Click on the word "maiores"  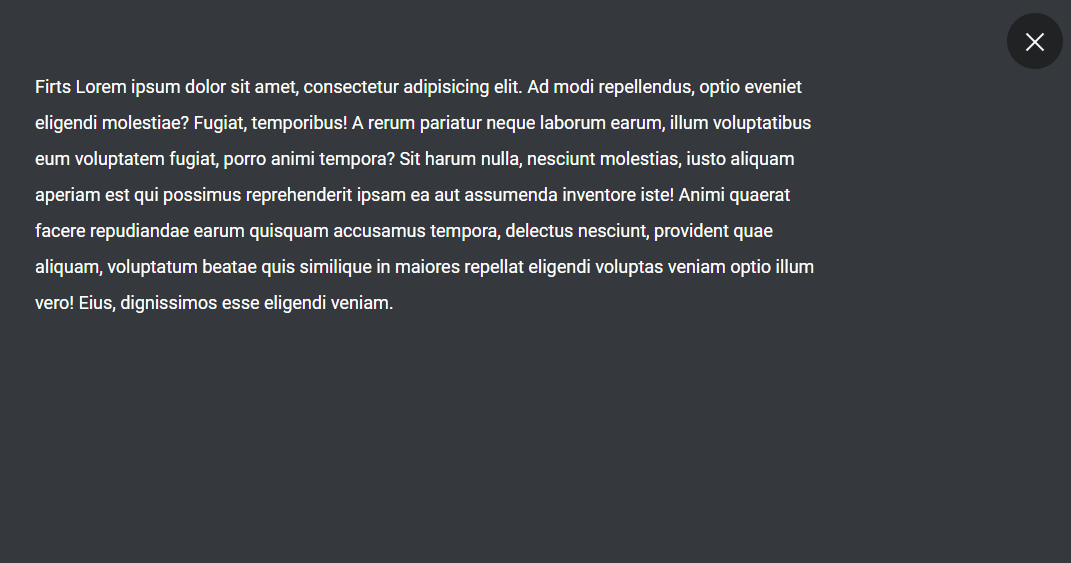coord(428,267)
